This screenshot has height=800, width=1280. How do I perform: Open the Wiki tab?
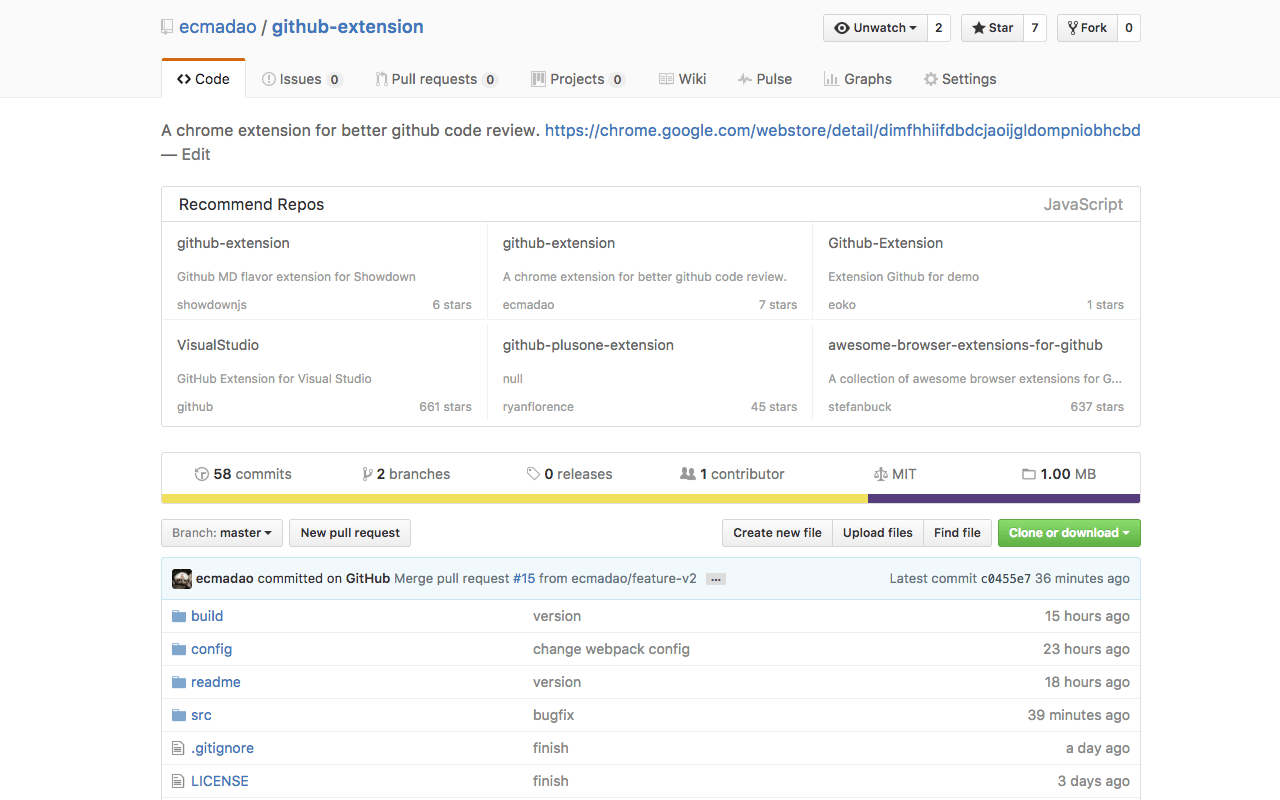click(x=682, y=79)
